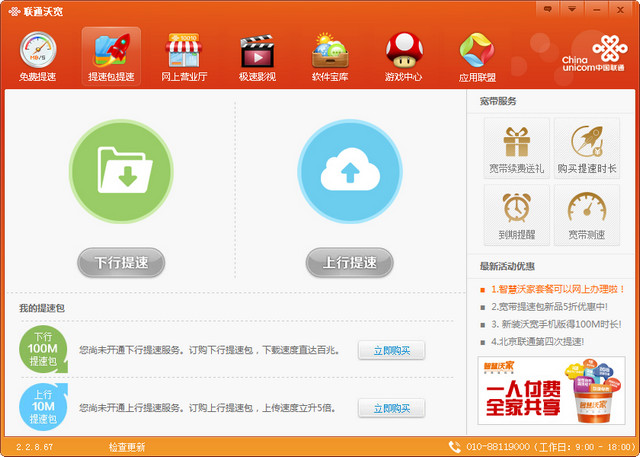The width and height of the screenshot is (640, 457).
Task: Minimize the 联通沃宽 window
Action: (596, 9)
